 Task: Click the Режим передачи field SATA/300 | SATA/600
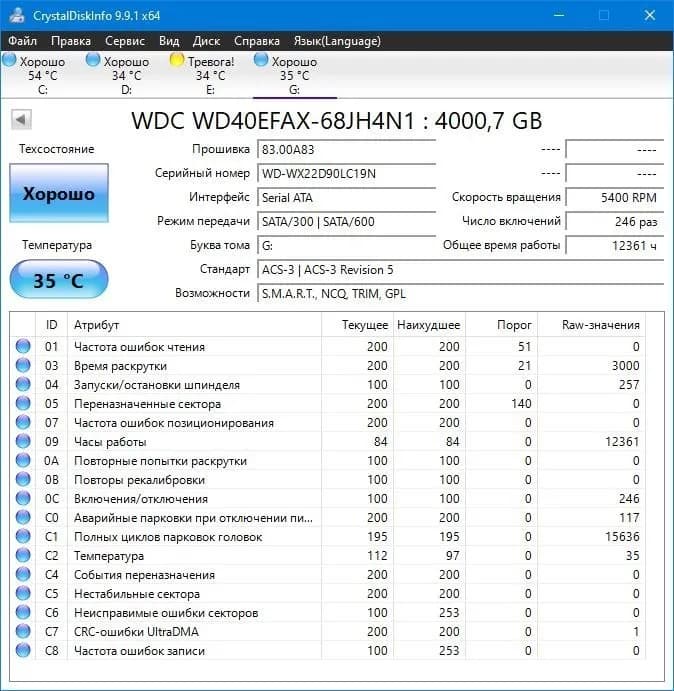346,221
